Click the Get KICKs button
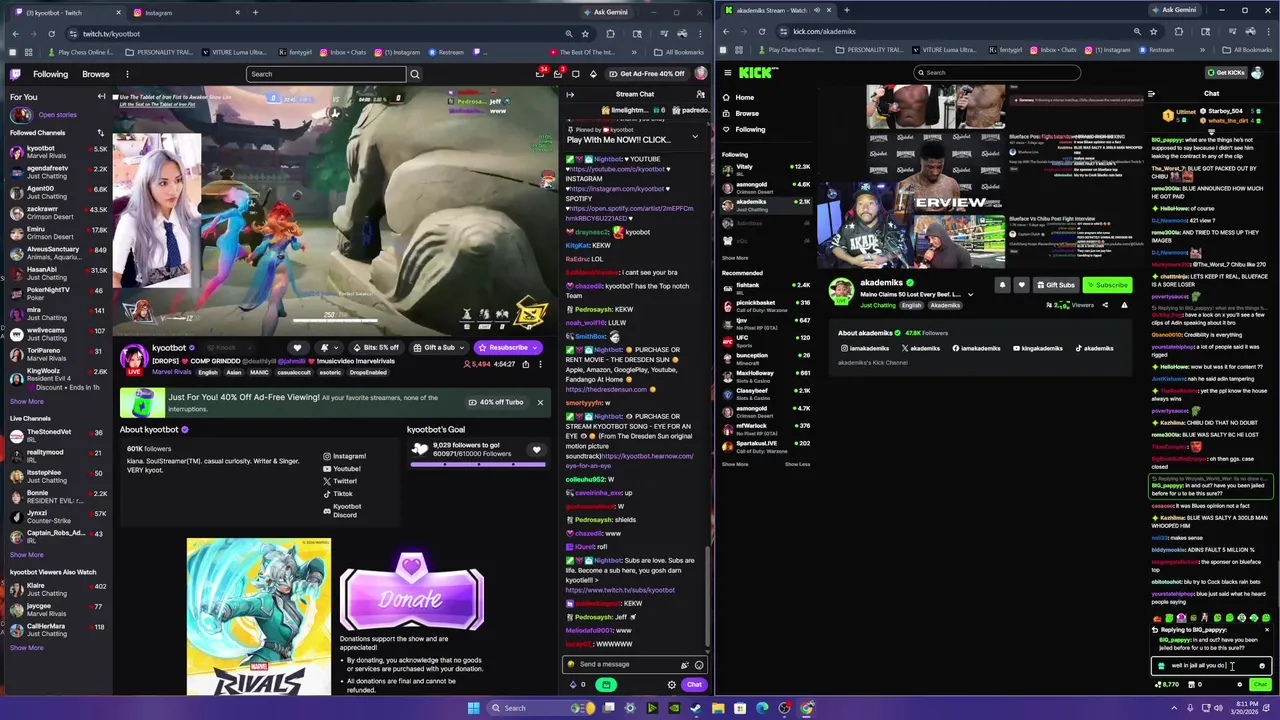The width and height of the screenshot is (1280, 720). 1226,72
